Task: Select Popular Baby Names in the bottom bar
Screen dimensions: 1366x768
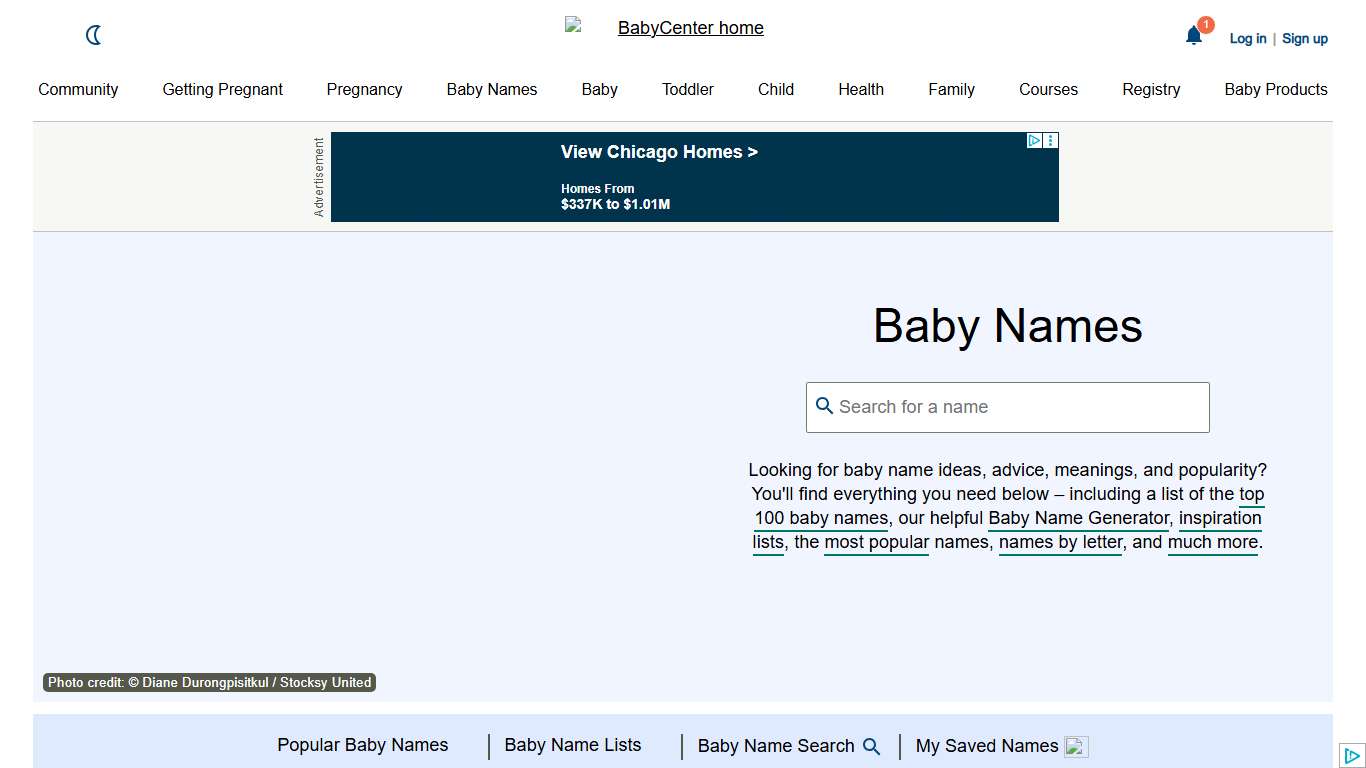Action: (362, 745)
